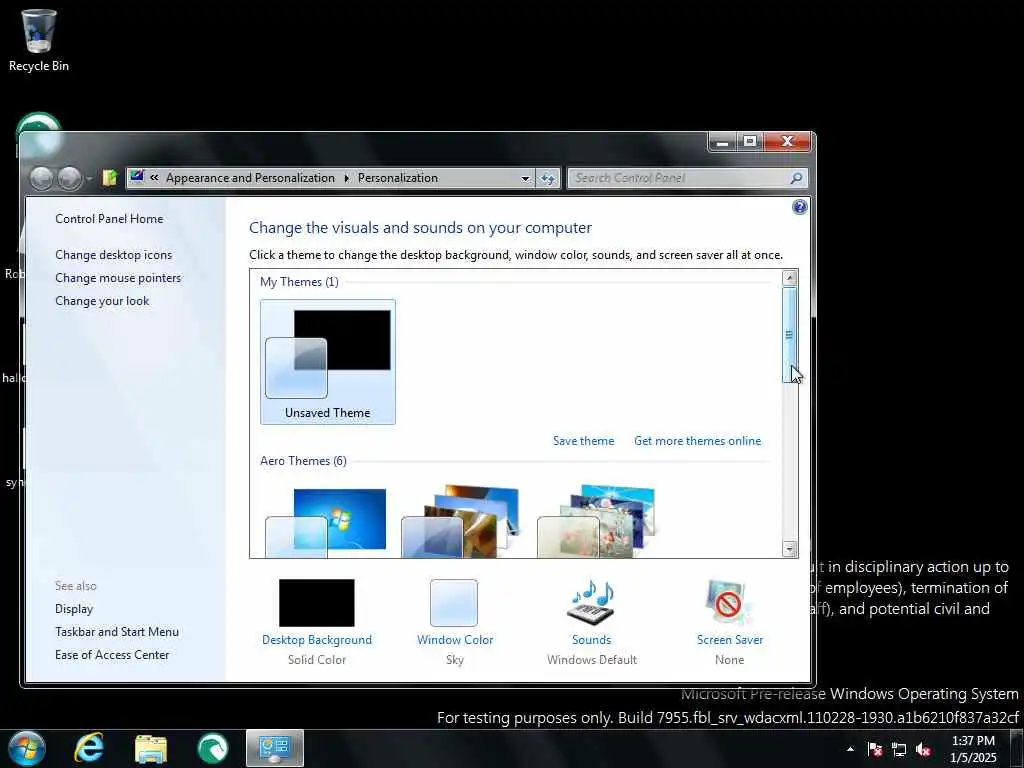Viewport: 1024px width, 768px height.
Task: Open Help with the question mark icon
Action: coord(799,207)
